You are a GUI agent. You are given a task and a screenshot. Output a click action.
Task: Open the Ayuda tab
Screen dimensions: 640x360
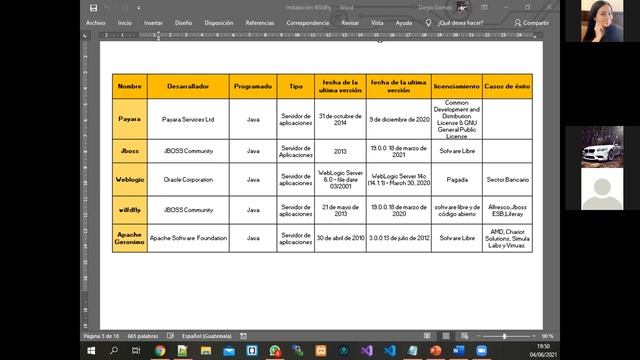[x=404, y=23]
